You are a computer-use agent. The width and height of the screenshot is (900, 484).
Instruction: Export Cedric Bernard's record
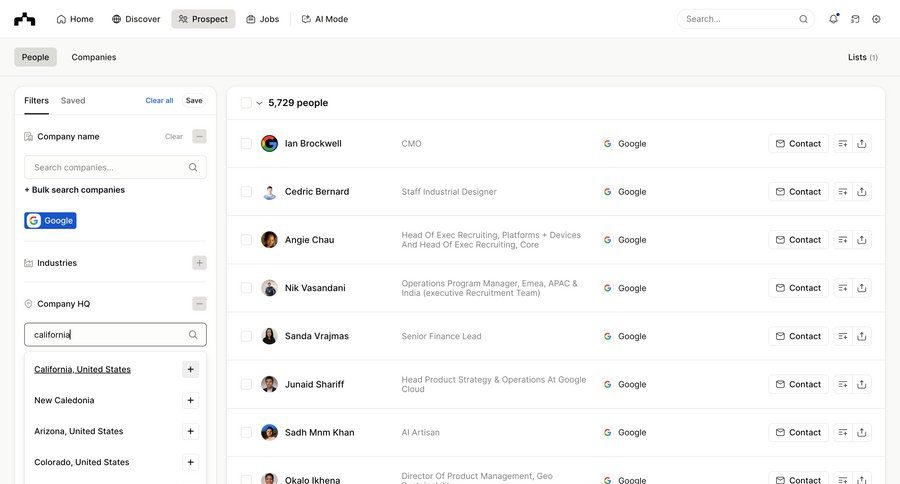(x=862, y=192)
